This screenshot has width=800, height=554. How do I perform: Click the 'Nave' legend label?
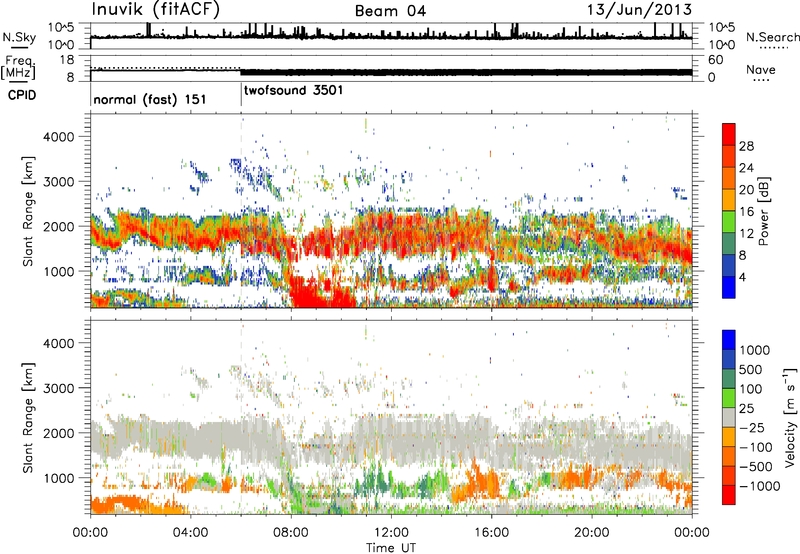[x=761, y=69]
